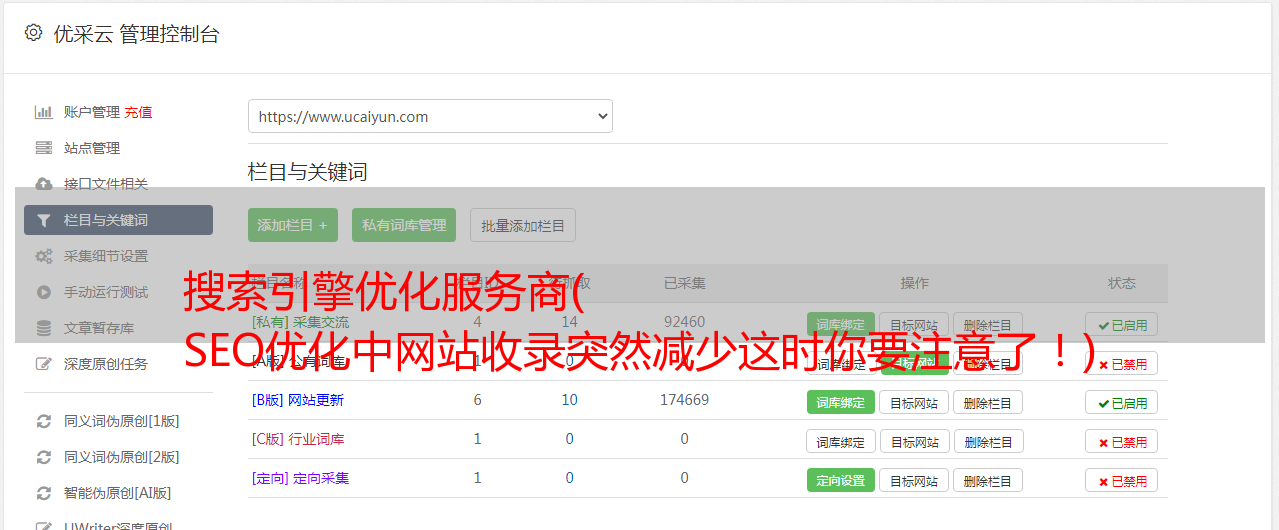Open 手动运行测试 in the sidebar

106,292
